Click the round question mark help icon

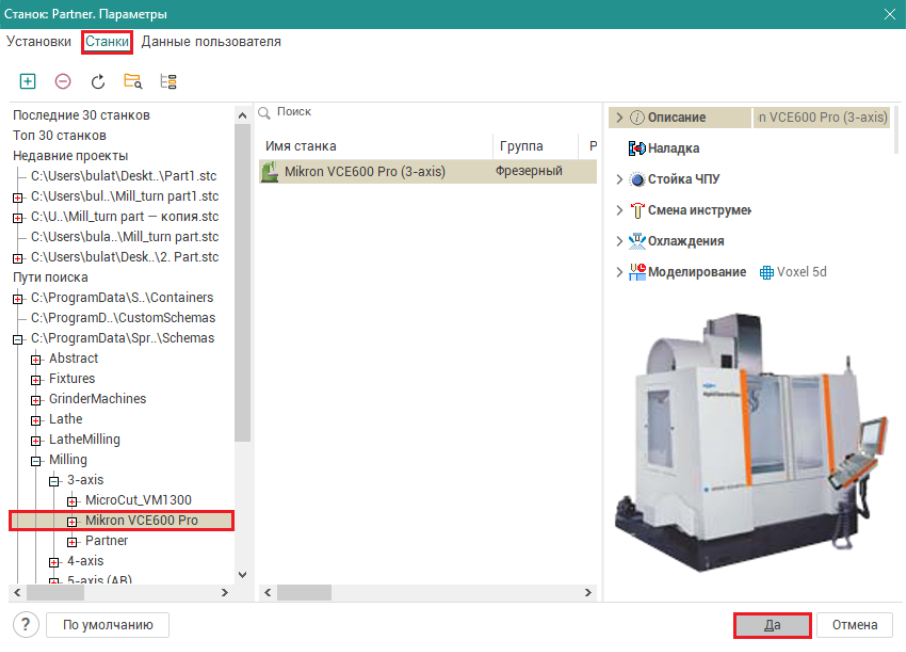(26, 625)
